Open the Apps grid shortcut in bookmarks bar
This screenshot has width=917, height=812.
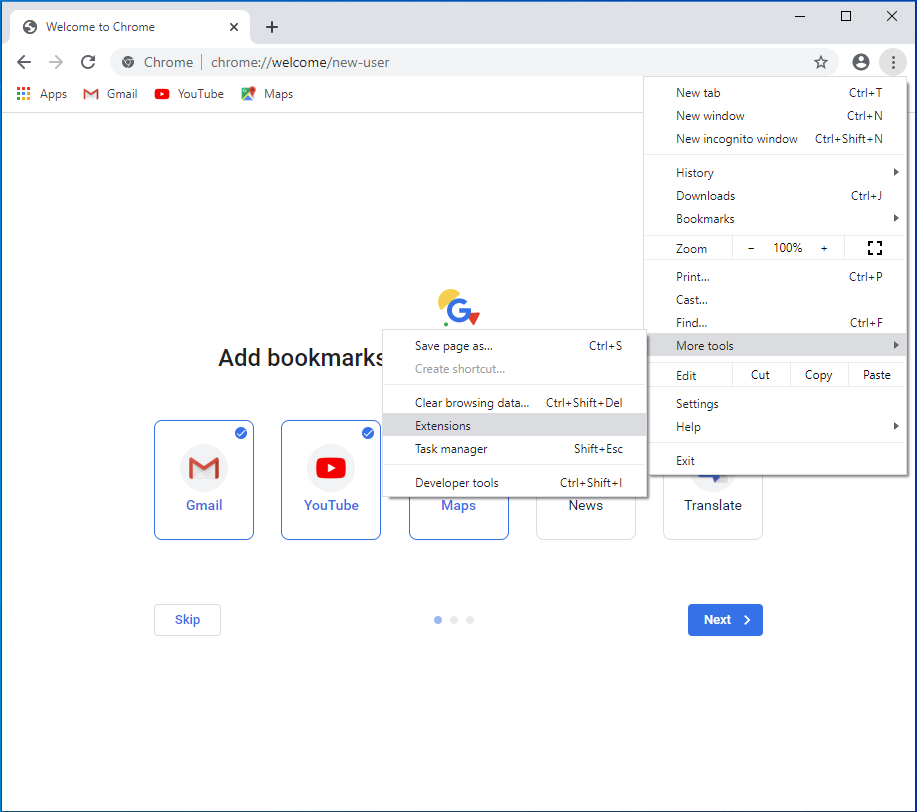coord(42,94)
